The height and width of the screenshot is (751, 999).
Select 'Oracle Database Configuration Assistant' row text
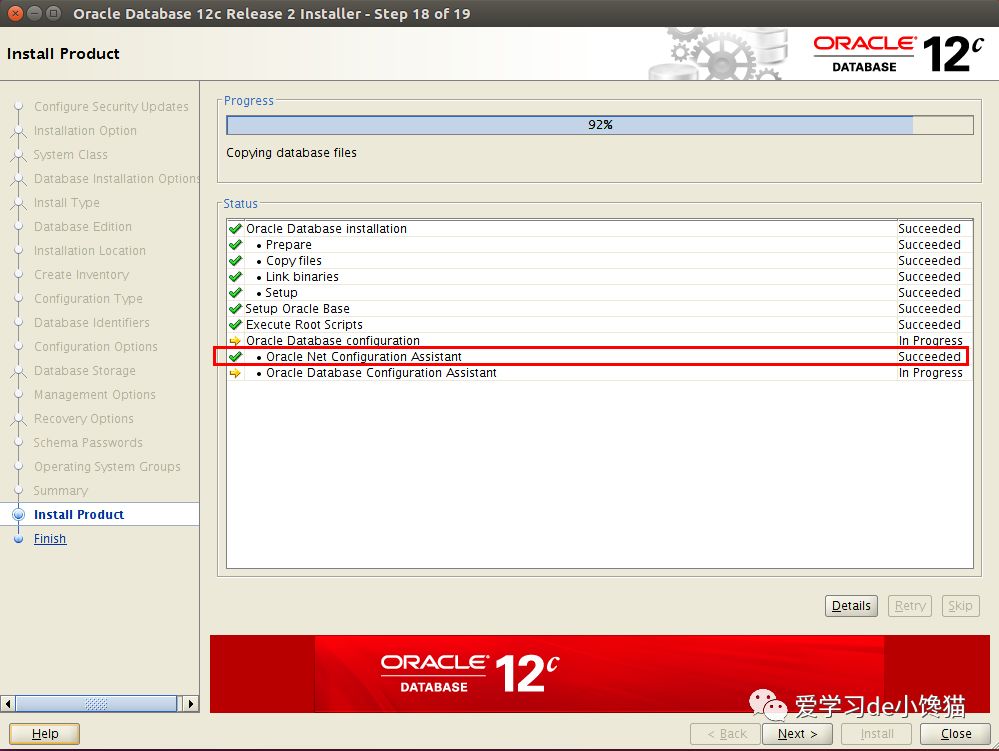381,373
